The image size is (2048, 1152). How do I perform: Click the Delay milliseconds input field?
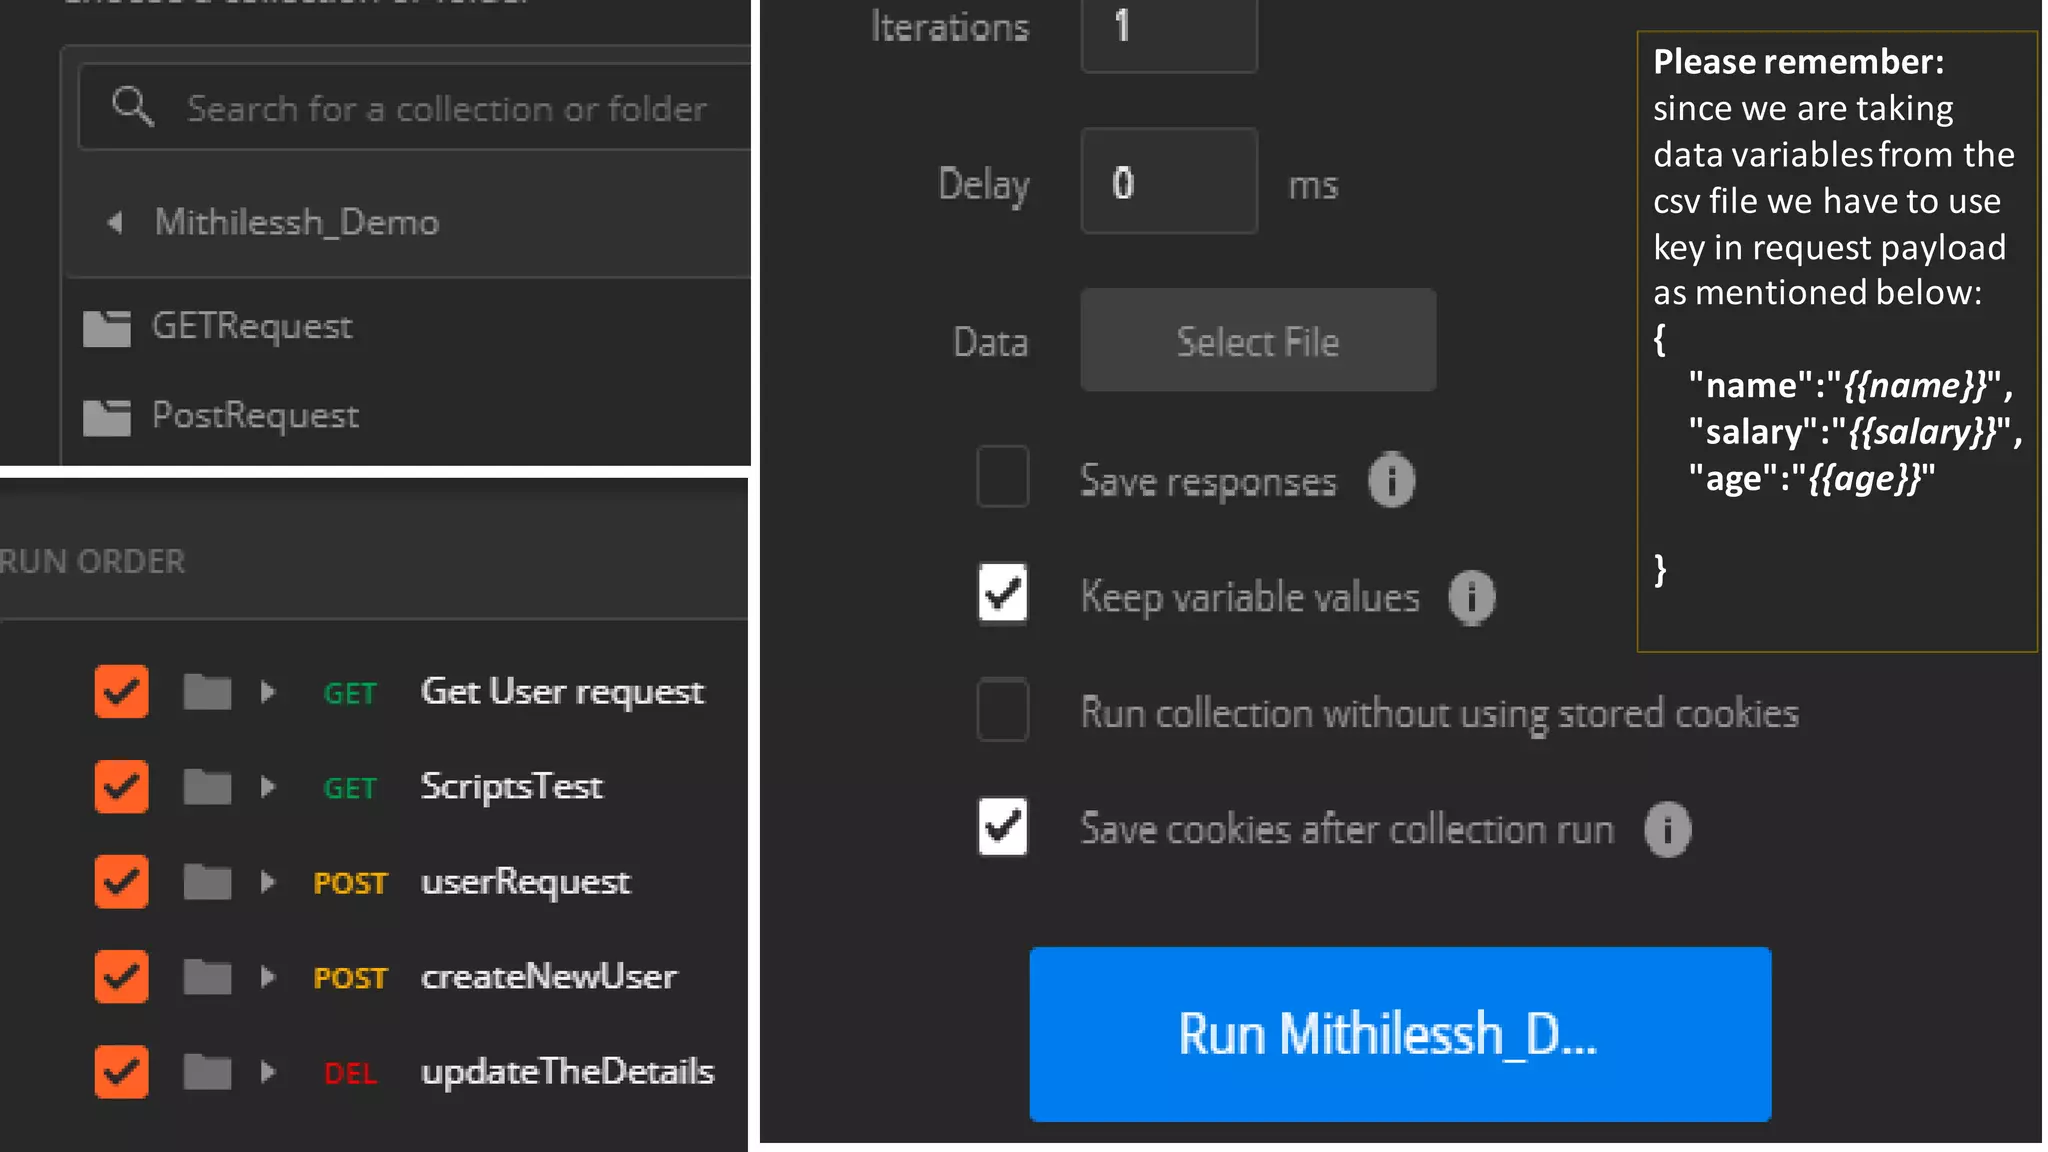tap(1168, 182)
